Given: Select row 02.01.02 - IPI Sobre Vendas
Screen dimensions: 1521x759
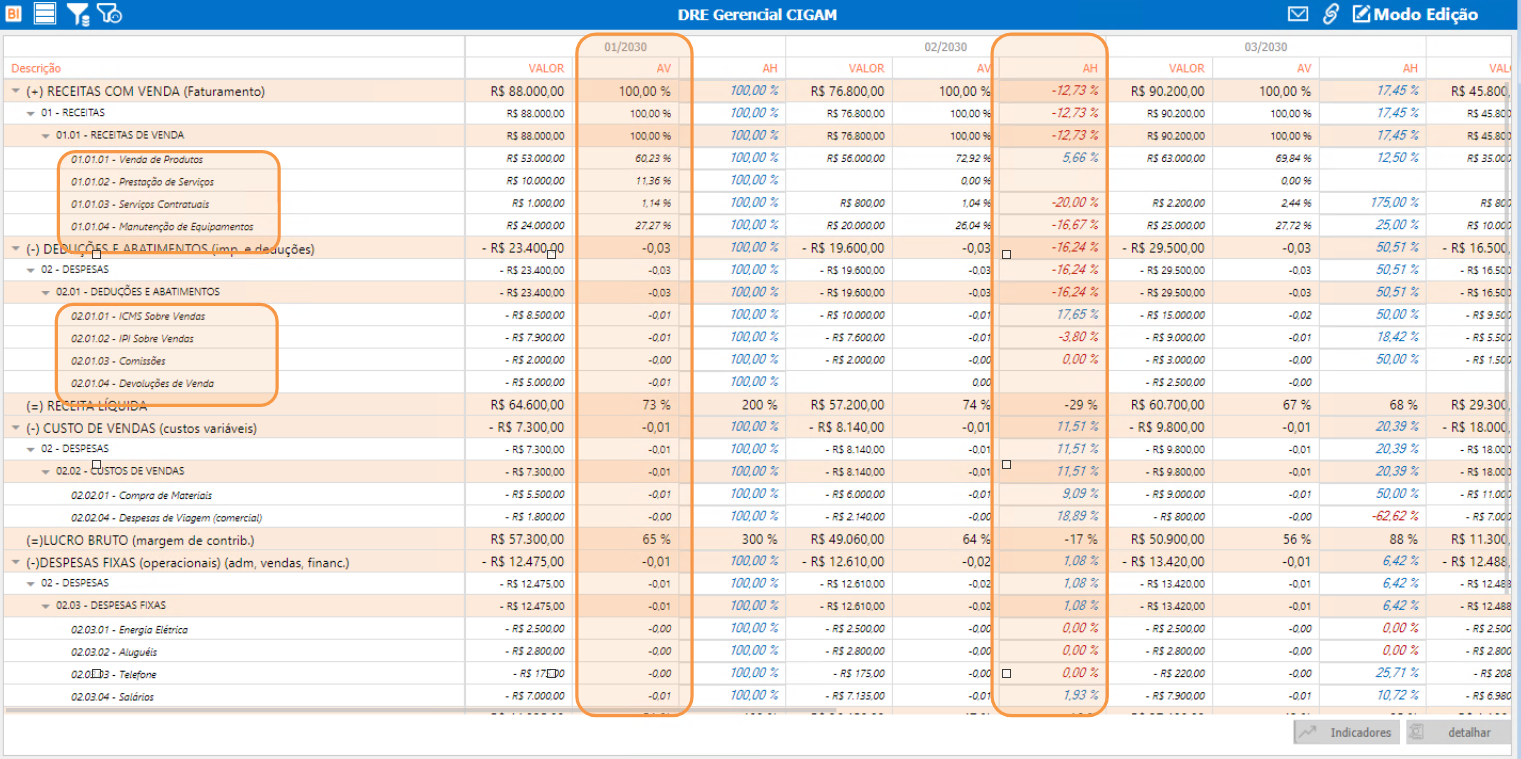Looking at the screenshot, I should pyautogui.click(x=132, y=338).
